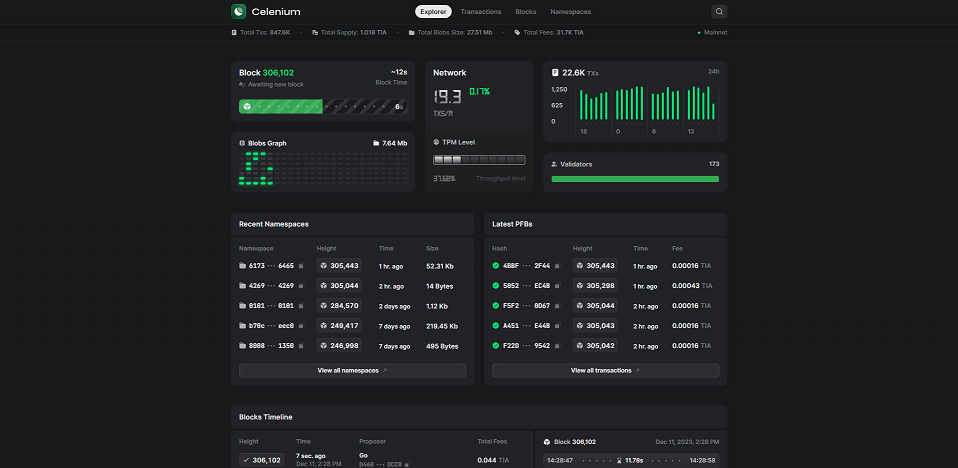958x468 pixels.
Task: Click the green 306,102 block number
Action: [278, 73]
